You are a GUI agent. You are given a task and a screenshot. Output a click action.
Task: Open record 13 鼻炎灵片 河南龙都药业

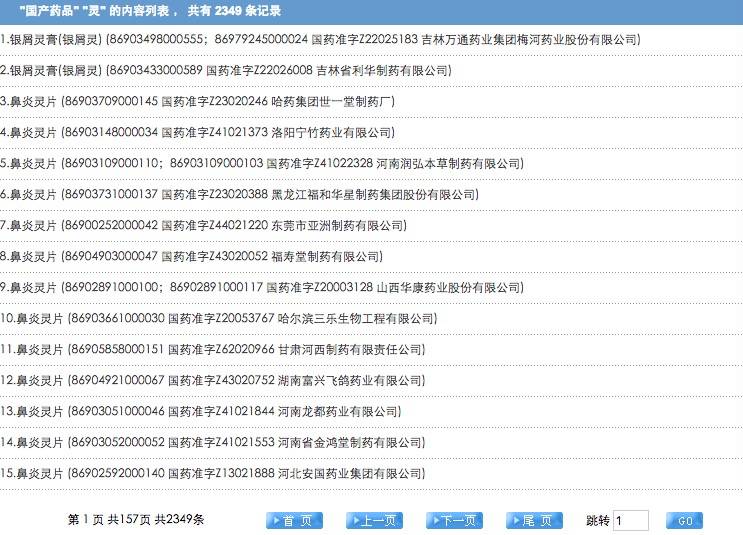(x=201, y=411)
